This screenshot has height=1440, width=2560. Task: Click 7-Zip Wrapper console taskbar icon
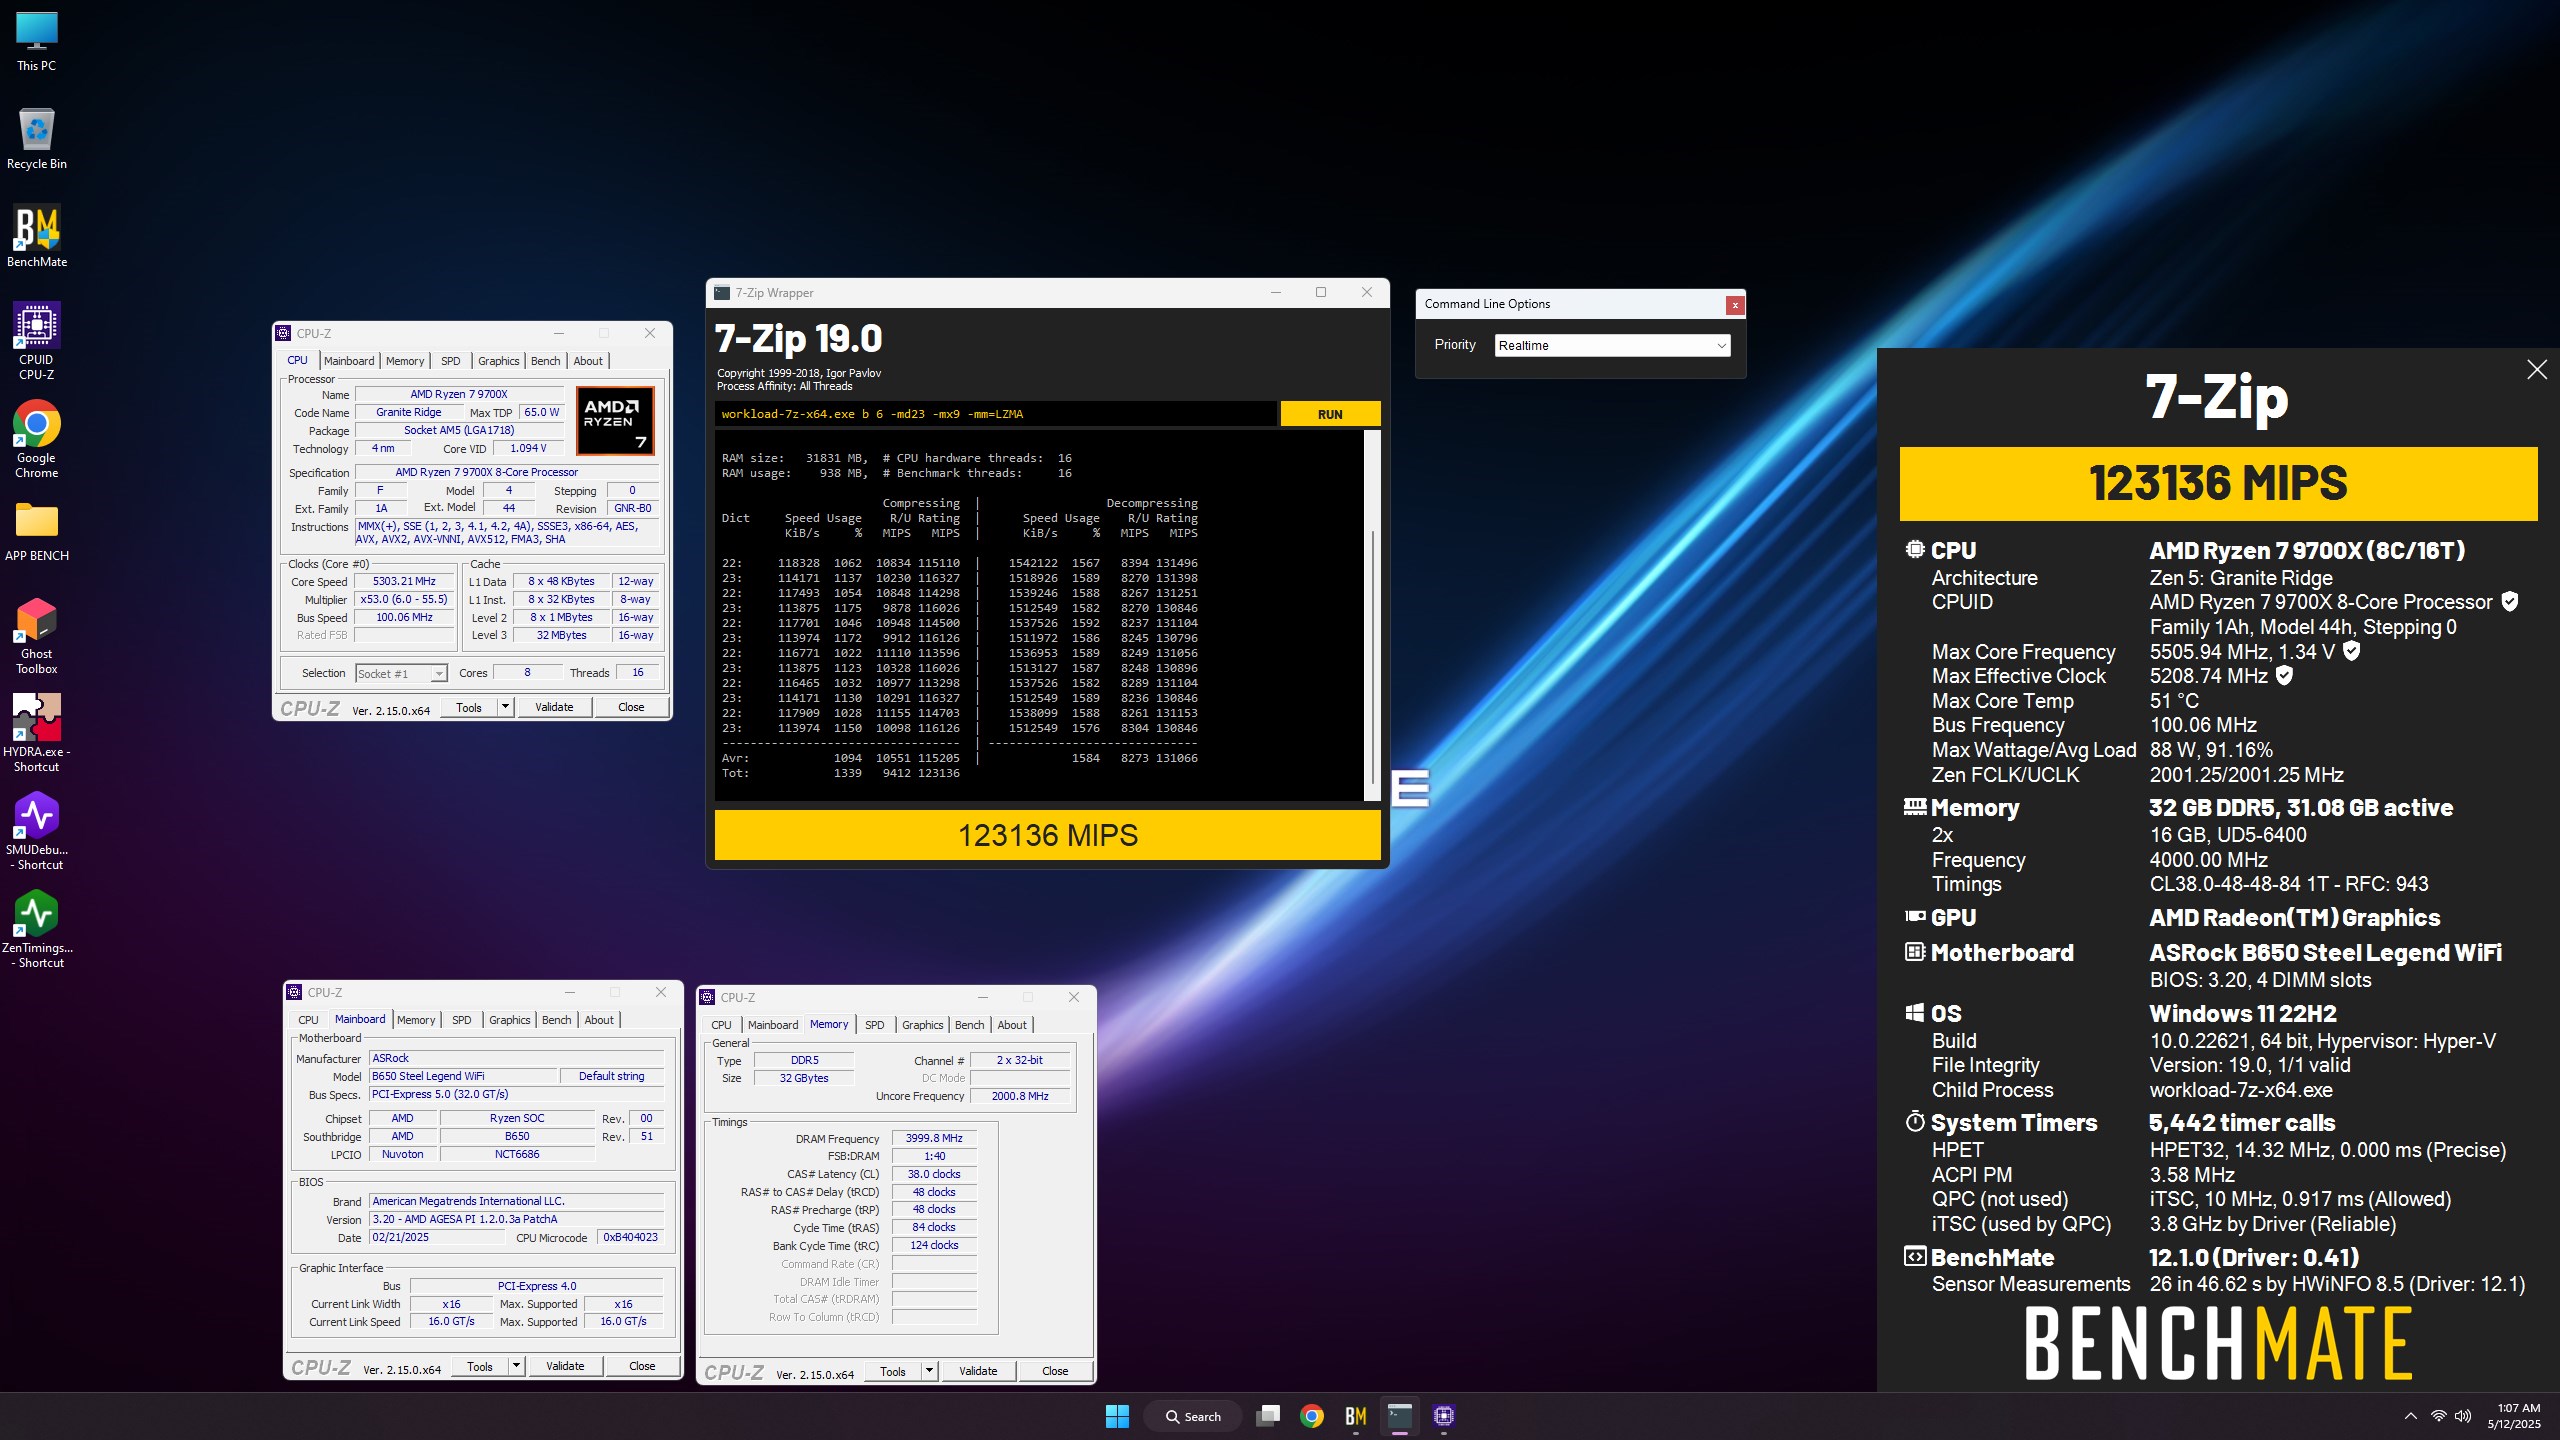(x=1400, y=1416)
